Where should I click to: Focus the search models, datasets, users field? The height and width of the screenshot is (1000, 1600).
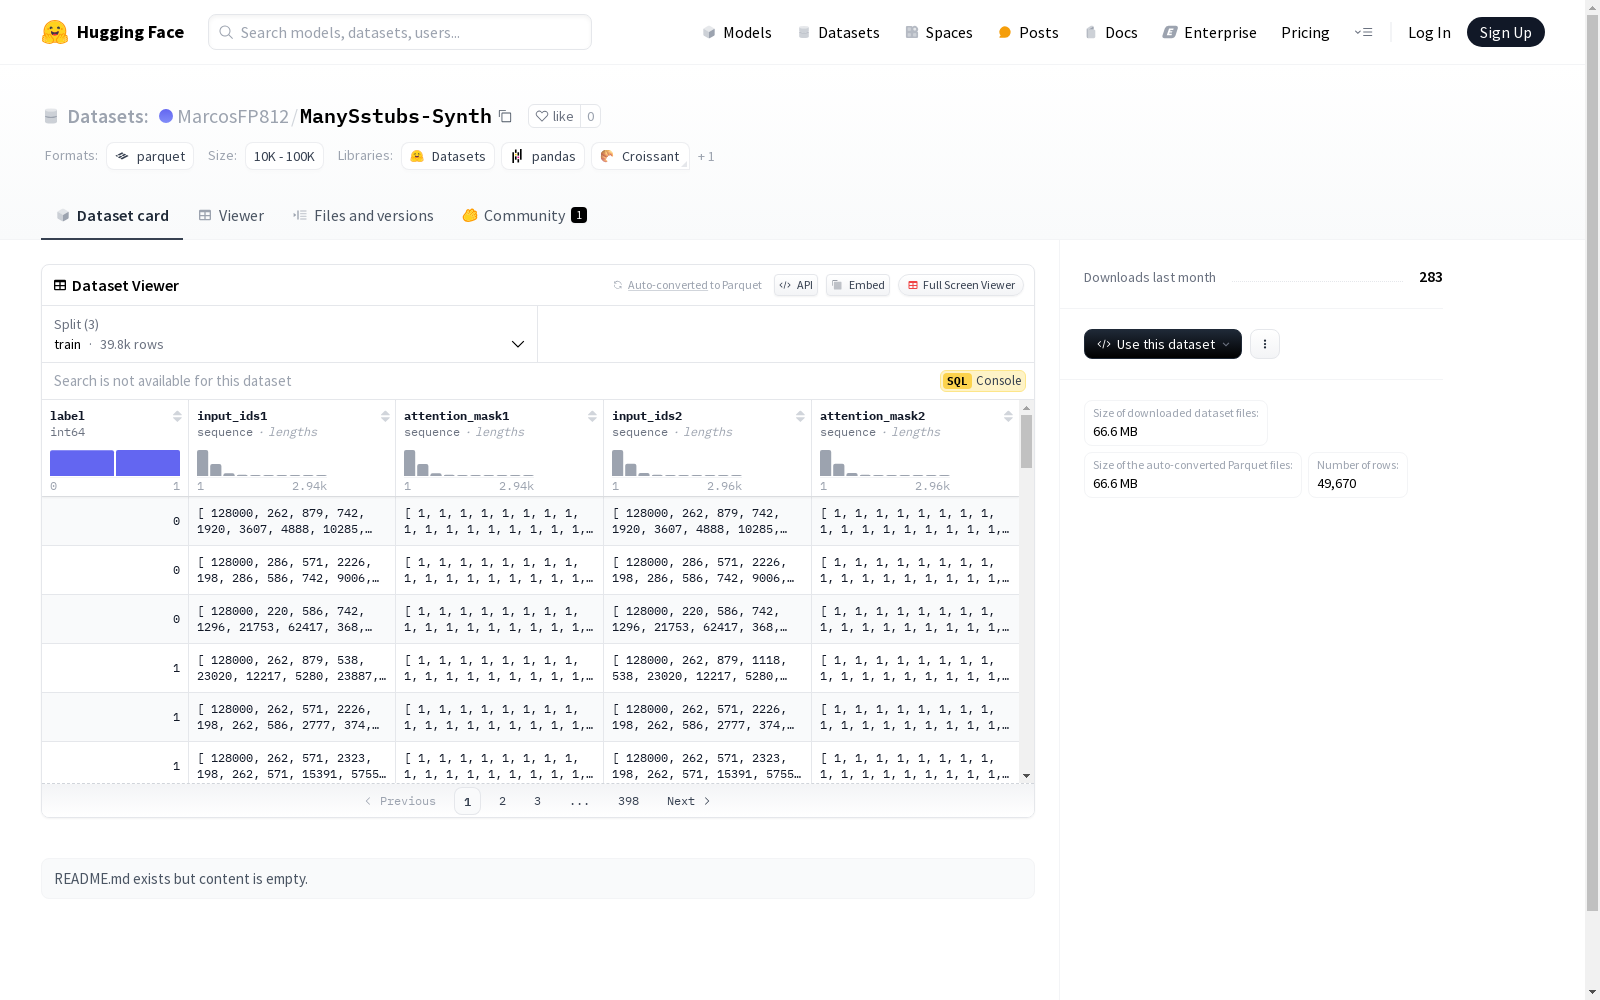[400, 32]
